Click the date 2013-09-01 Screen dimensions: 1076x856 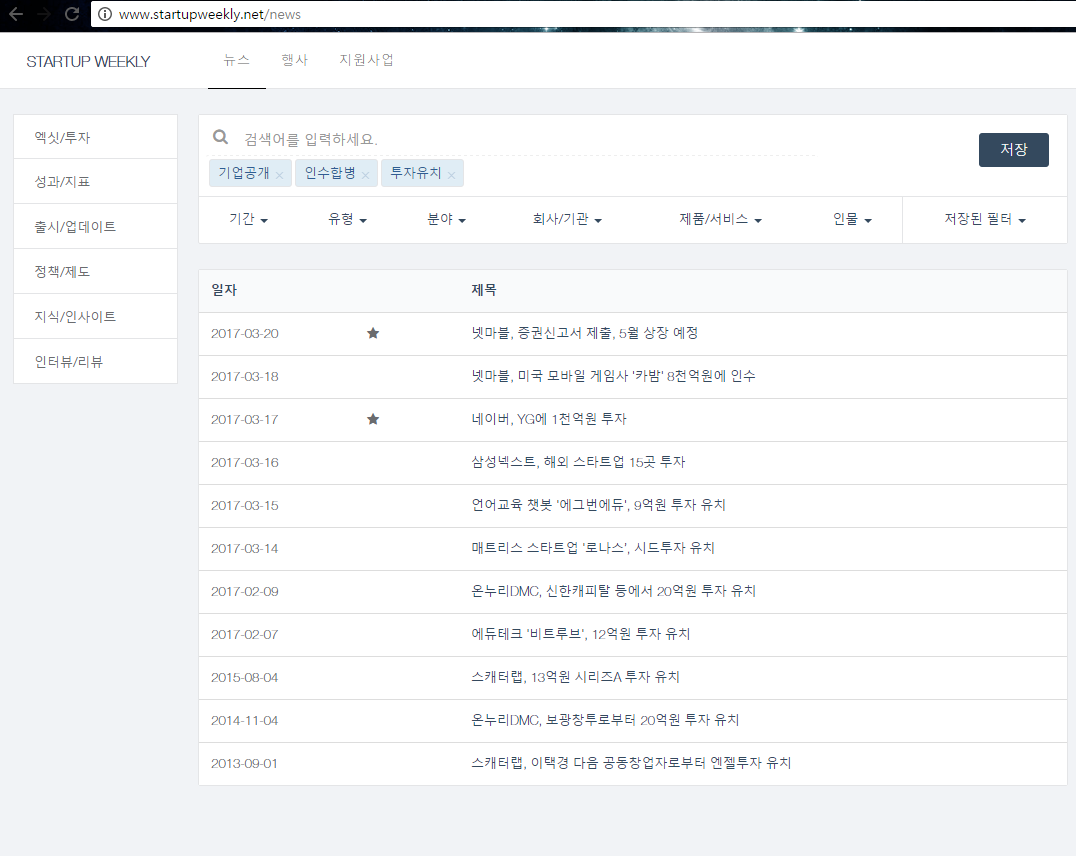[x=245, y=763]
